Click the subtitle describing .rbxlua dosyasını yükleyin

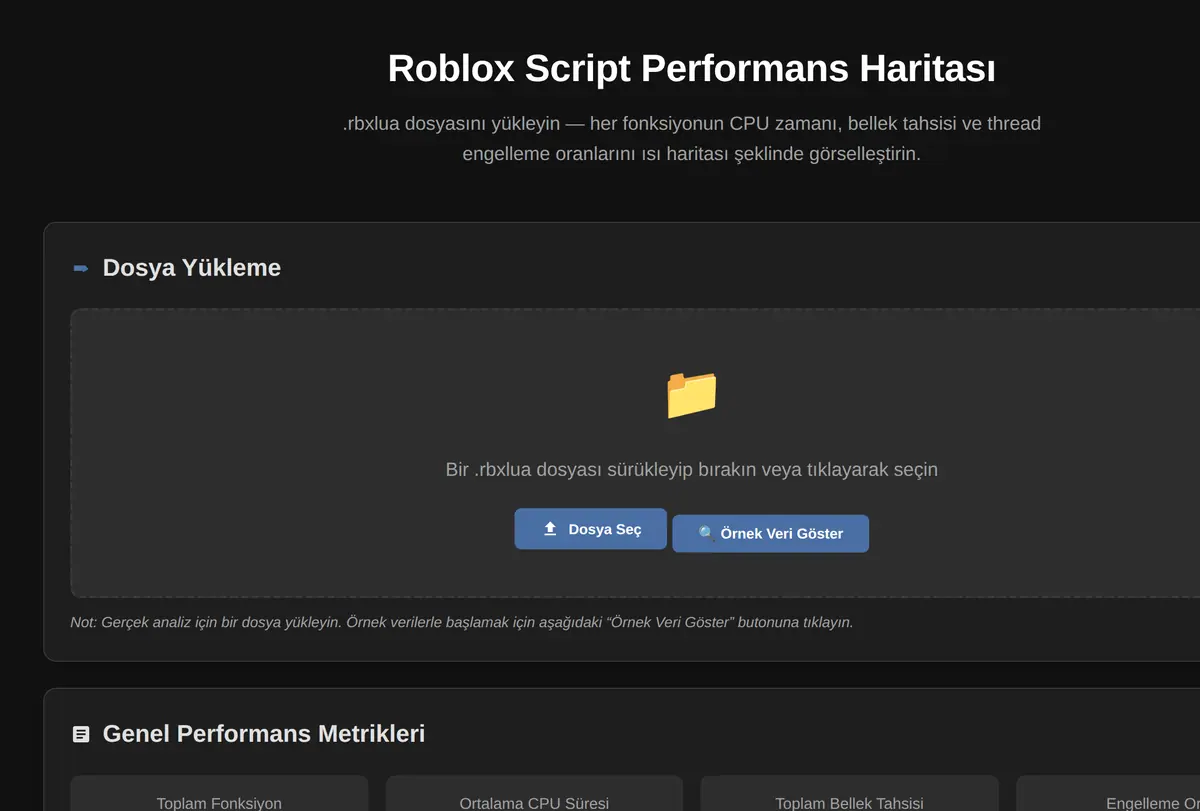[692, 139]
